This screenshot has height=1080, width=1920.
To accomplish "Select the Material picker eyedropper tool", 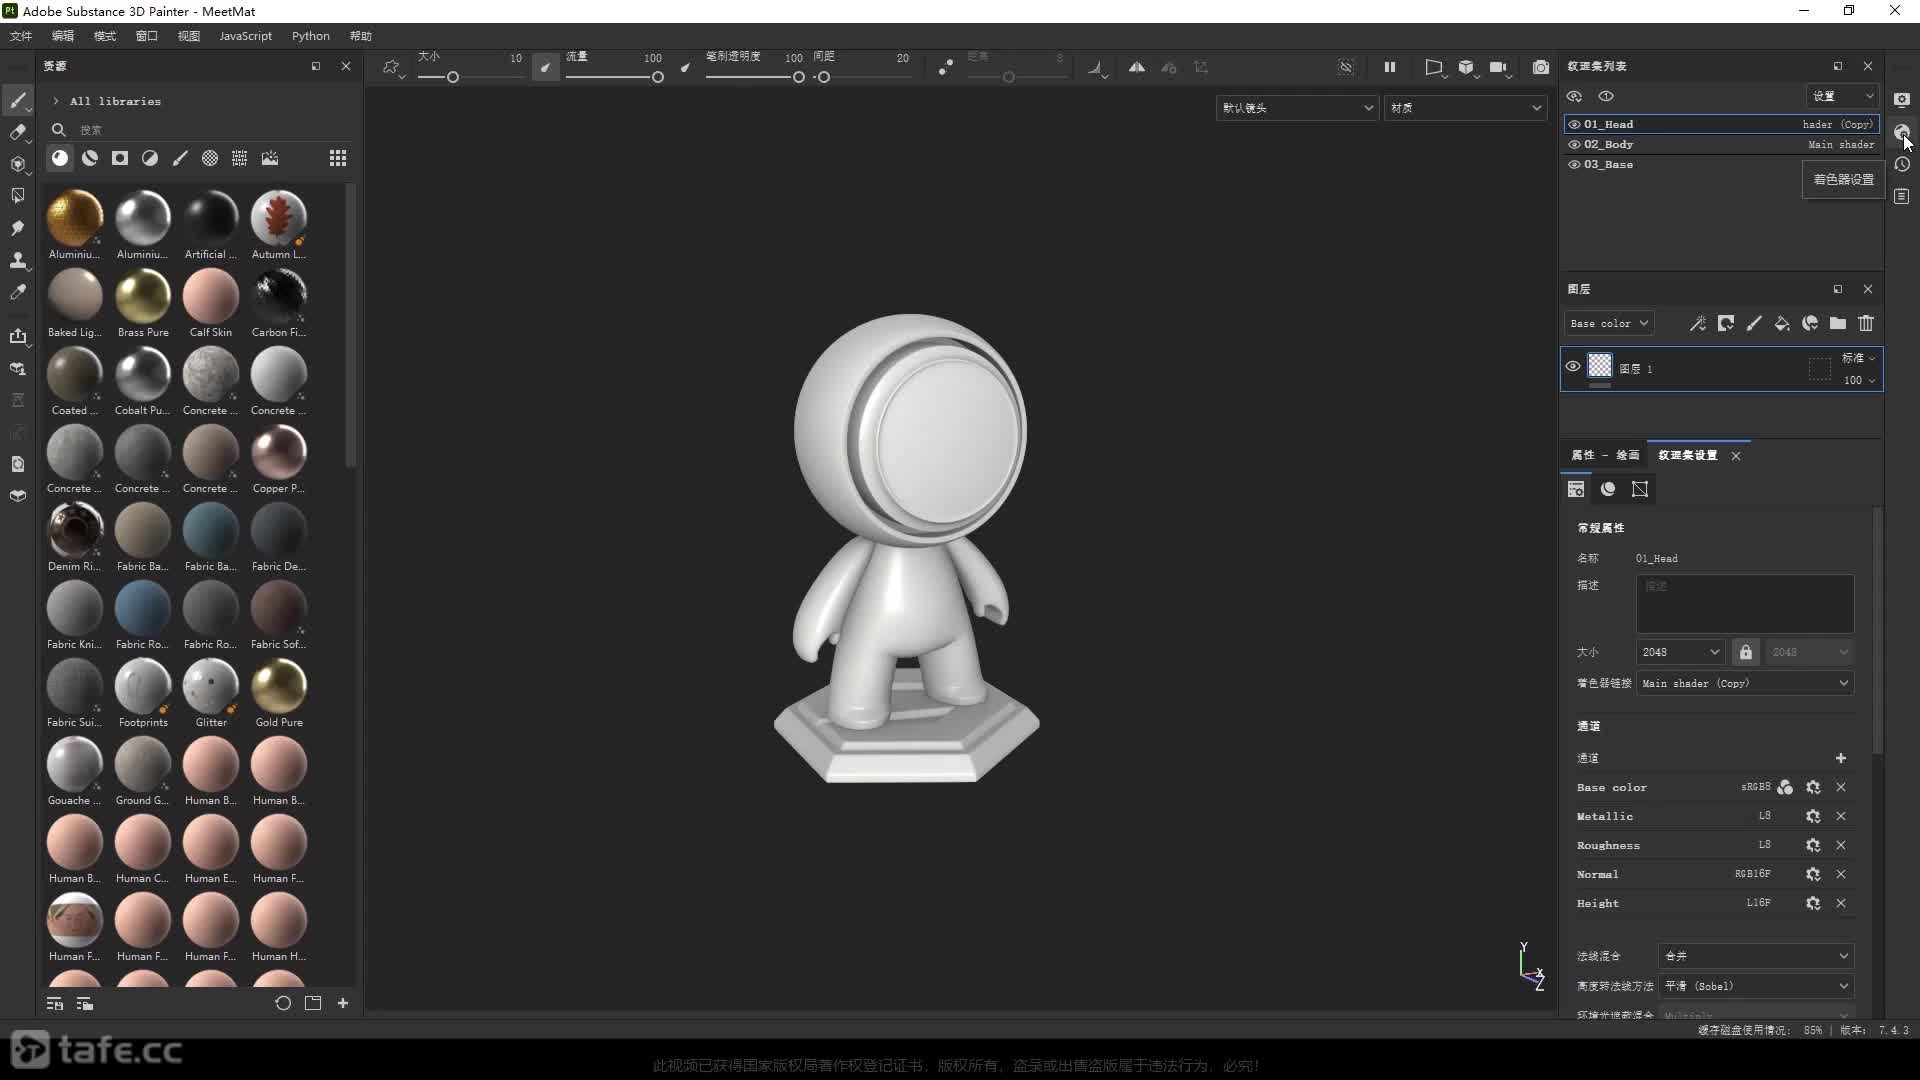I will pos(18,292).
